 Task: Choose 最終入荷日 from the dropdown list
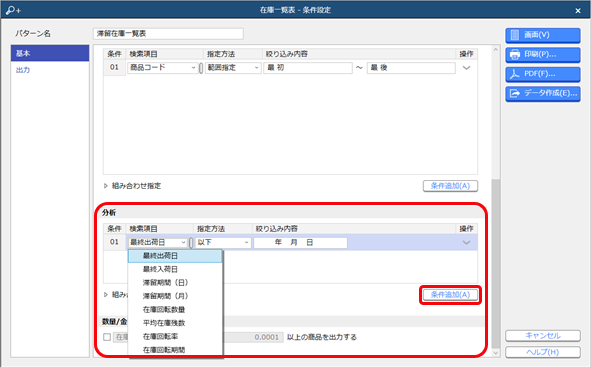pyautogui.click(x=175, y=269)
